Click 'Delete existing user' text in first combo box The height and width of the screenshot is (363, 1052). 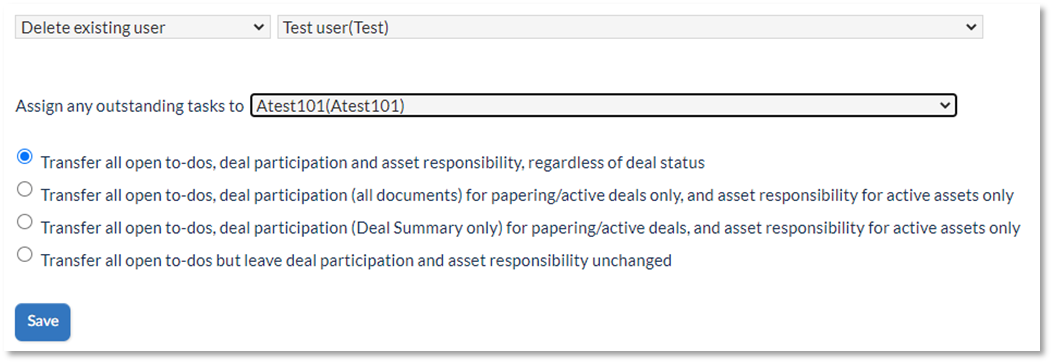[93, 28]
